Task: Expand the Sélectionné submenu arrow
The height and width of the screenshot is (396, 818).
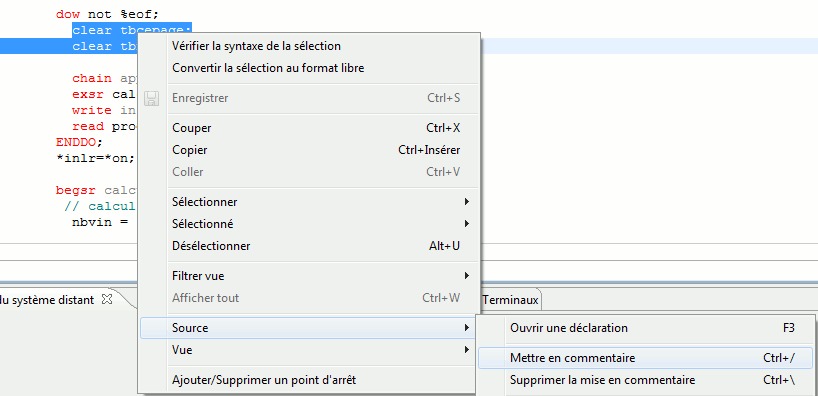Action: pos(467,224)
